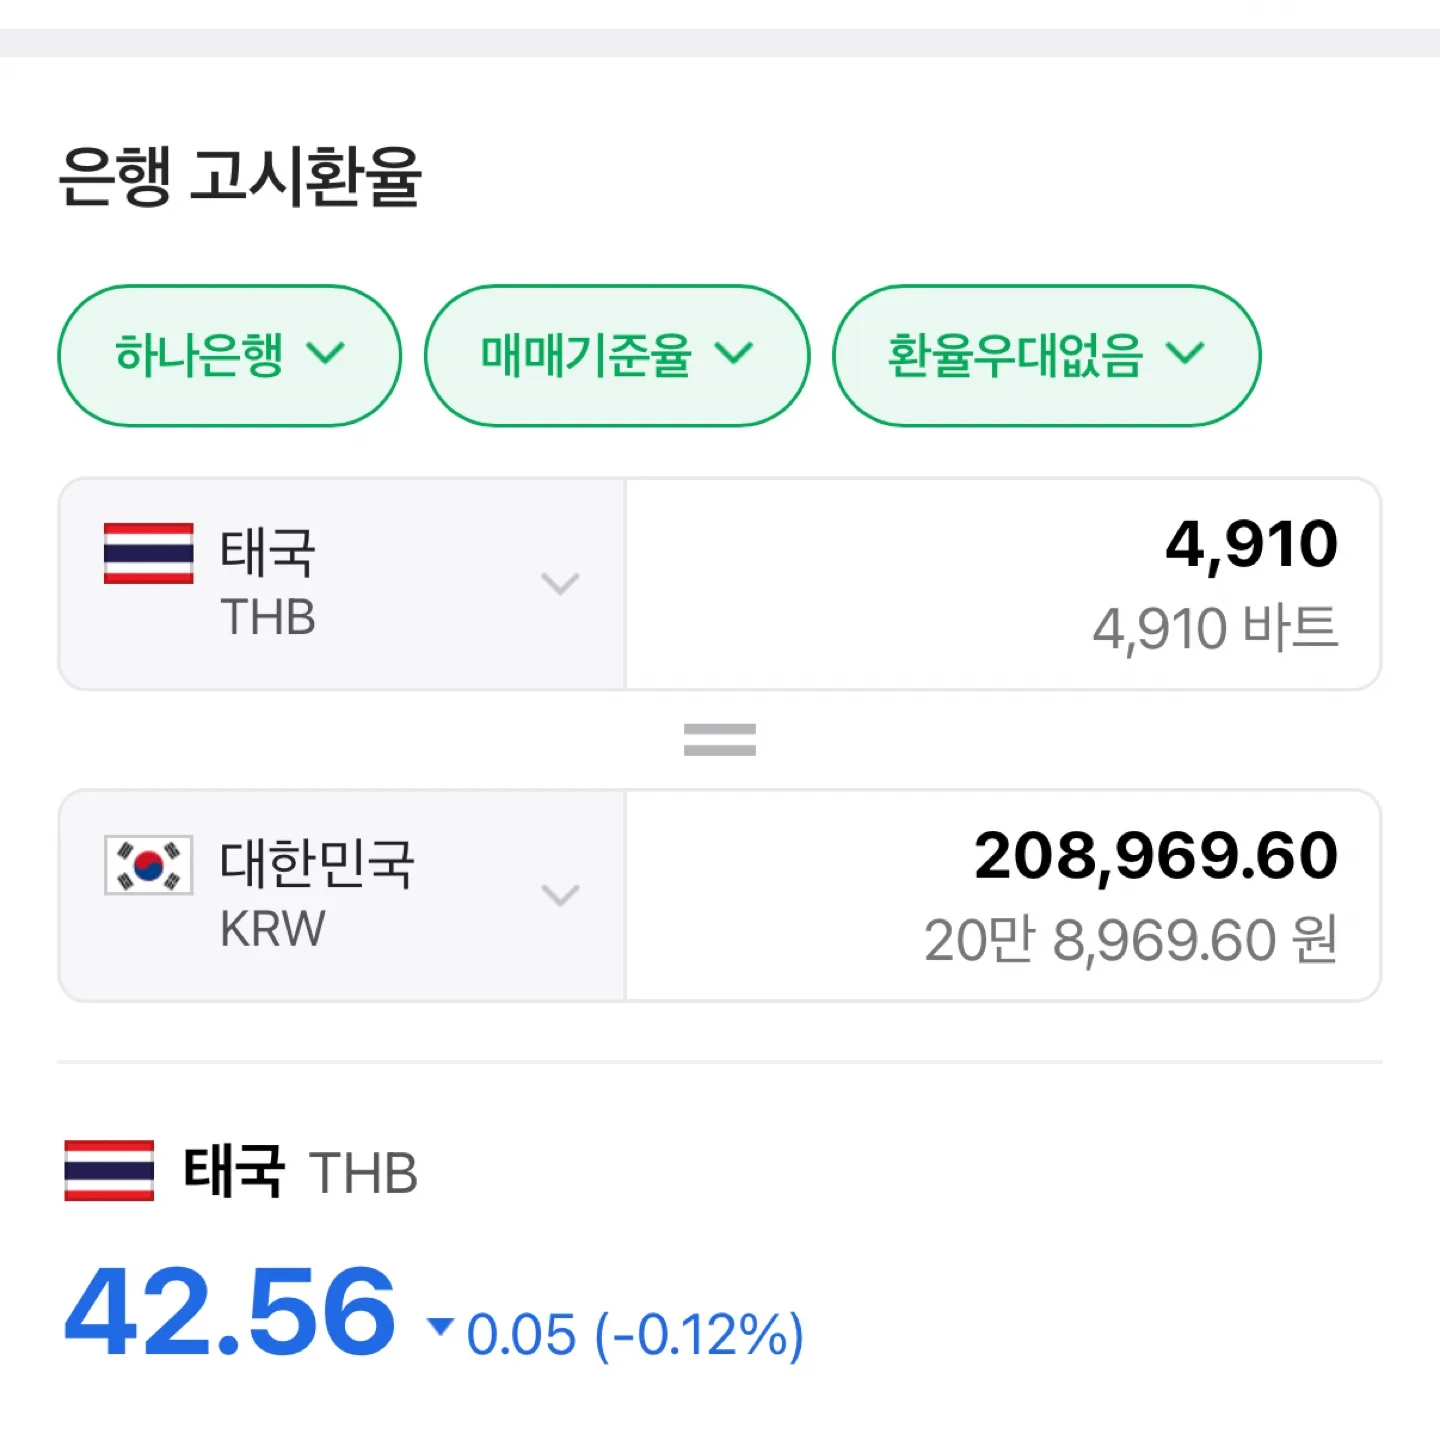Click the chevron icon in 매매기준율 pill
Image resolution: width=1440 pixels, height=1440 pixels.
(734, 353)
